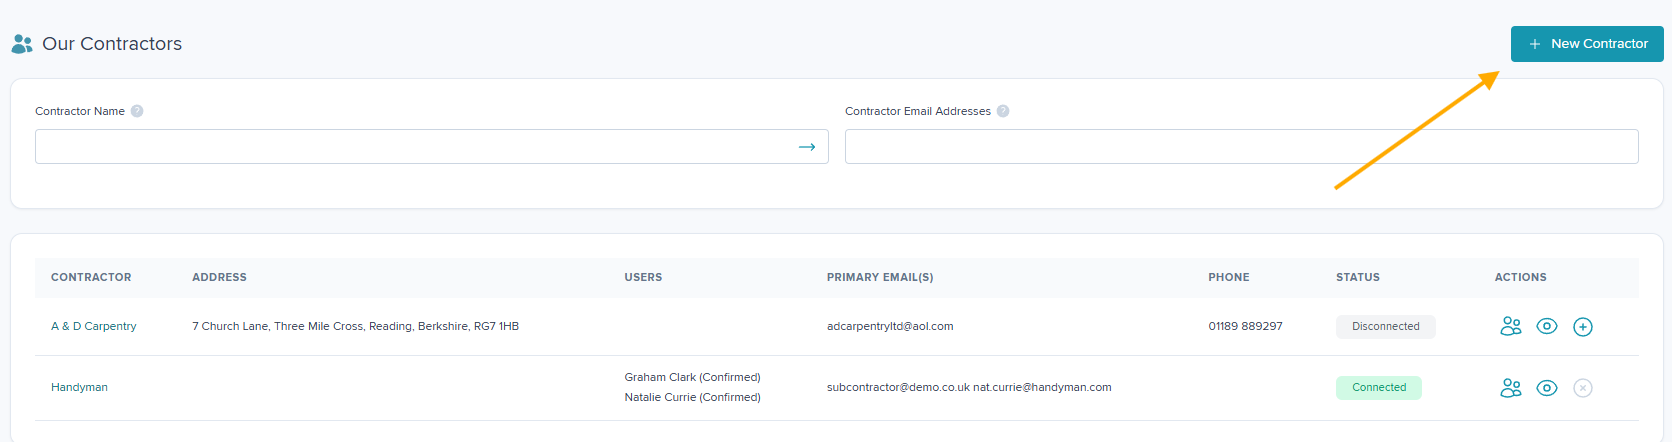Focus the Contractor Email Addresses field
Viewport: 1672px width, 442px height.
pyautogui.click(x=1242, y=147)
